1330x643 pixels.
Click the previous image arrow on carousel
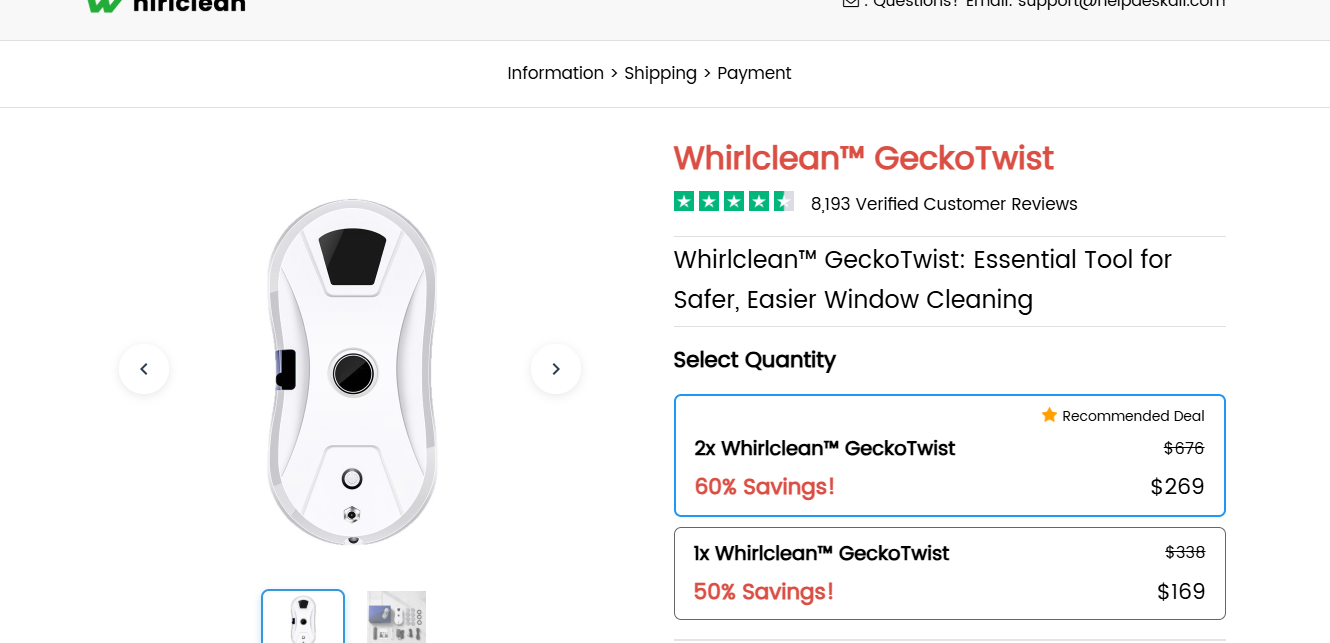[144, 369]
